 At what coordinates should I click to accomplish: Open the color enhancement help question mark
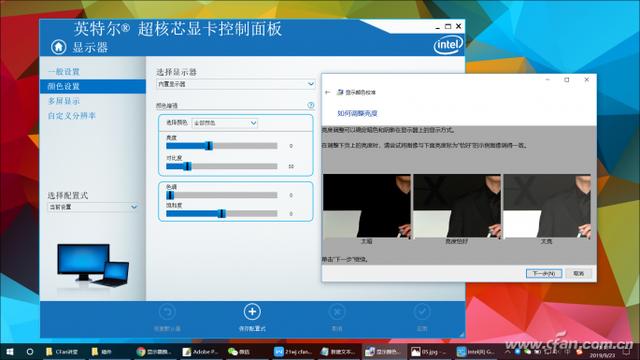click(x=311, y=105)
